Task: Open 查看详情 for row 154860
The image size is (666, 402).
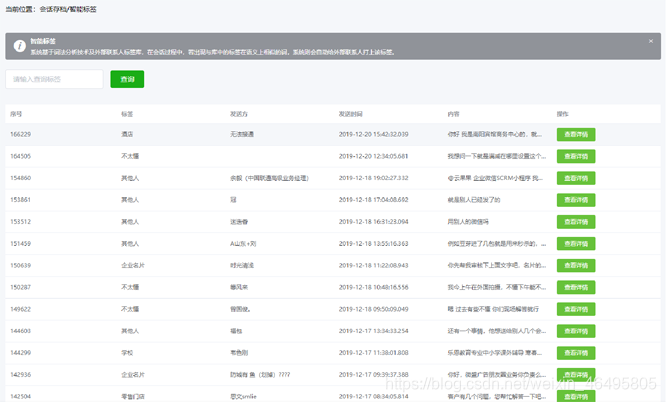Action: (576, 178)
